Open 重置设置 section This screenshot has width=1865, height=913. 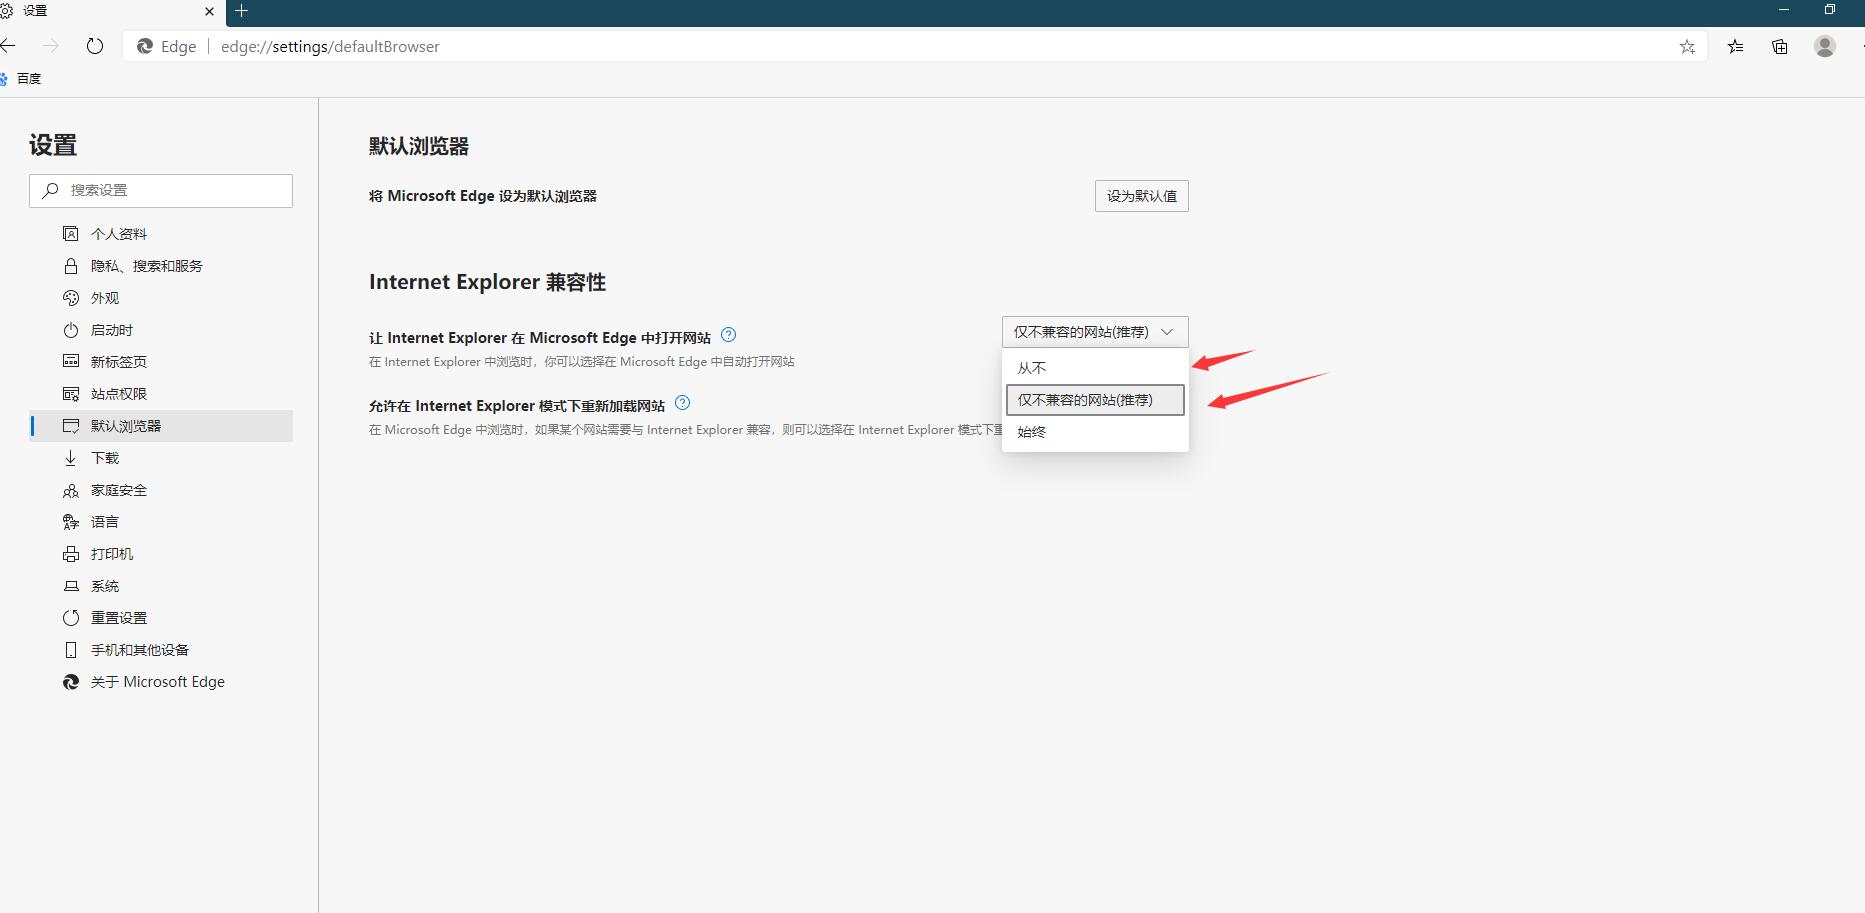(x=162, y=618)
